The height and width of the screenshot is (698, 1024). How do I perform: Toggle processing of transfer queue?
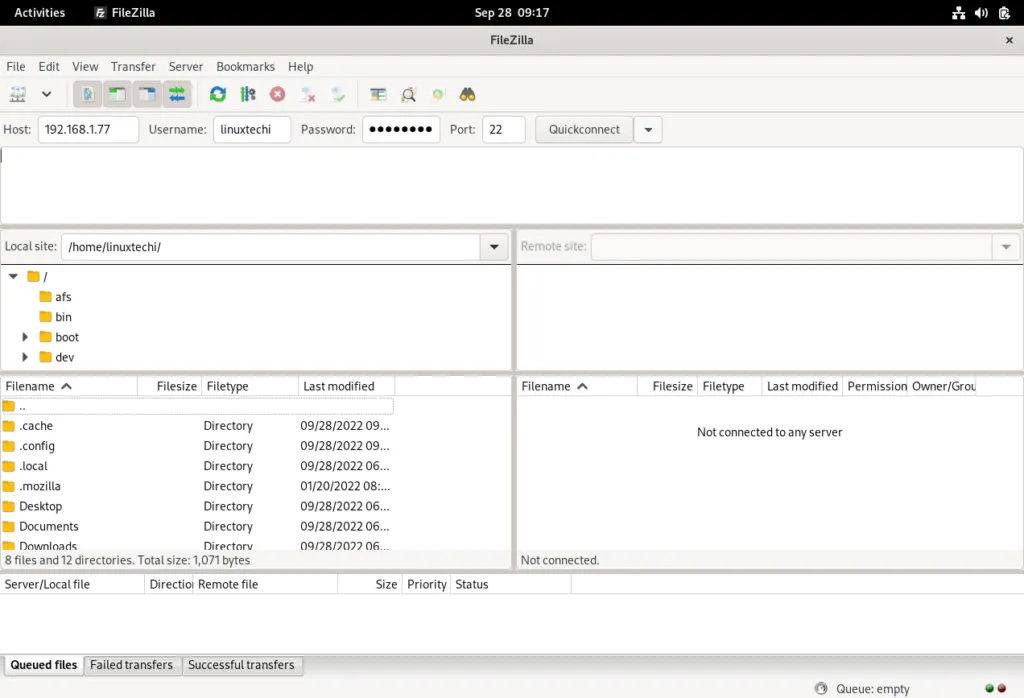click(248, 95)
